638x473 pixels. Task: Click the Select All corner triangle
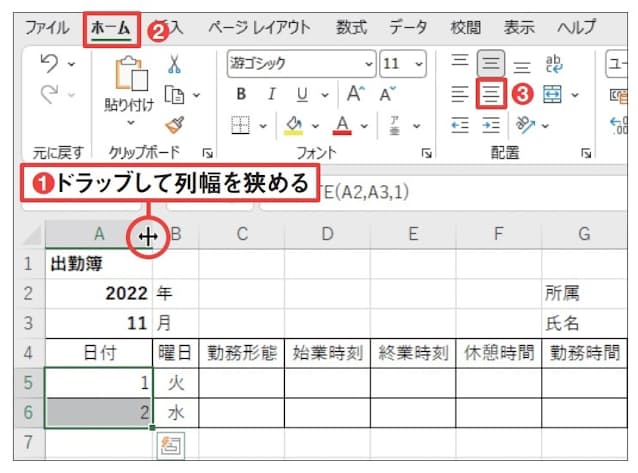point(32,235)
